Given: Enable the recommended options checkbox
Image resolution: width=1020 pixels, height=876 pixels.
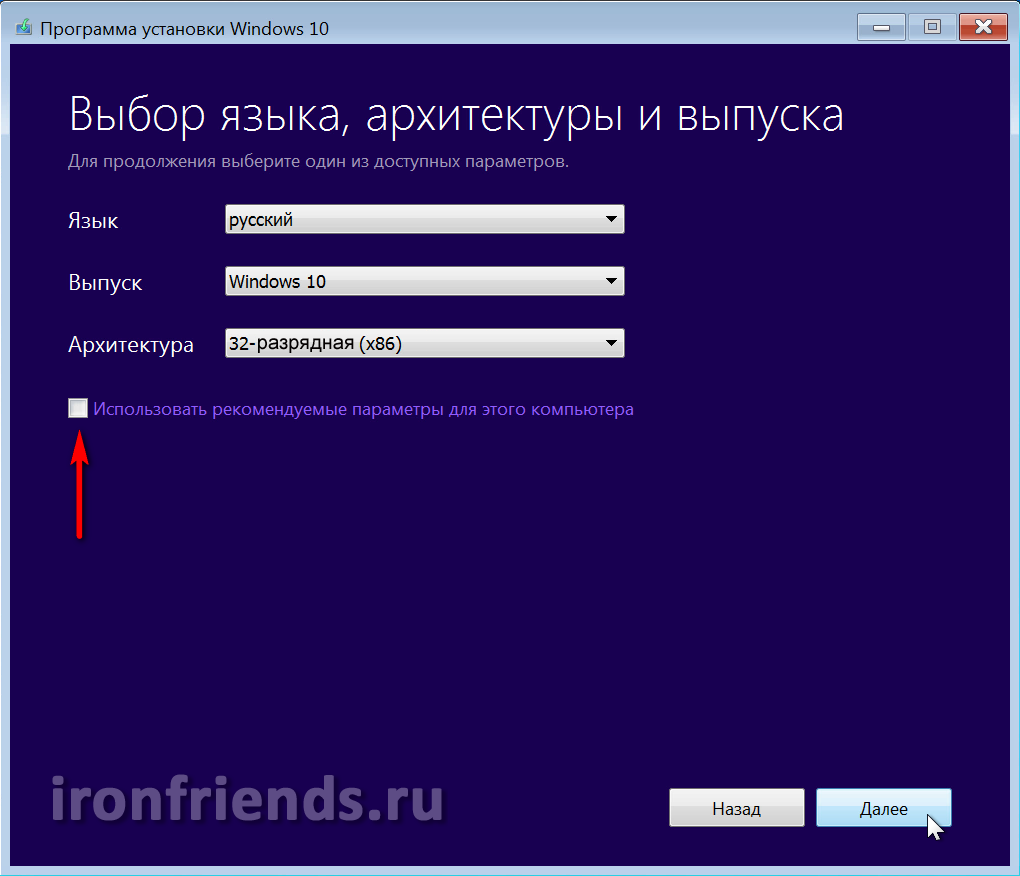Looking at the screenshot, I should pos(78,408).
